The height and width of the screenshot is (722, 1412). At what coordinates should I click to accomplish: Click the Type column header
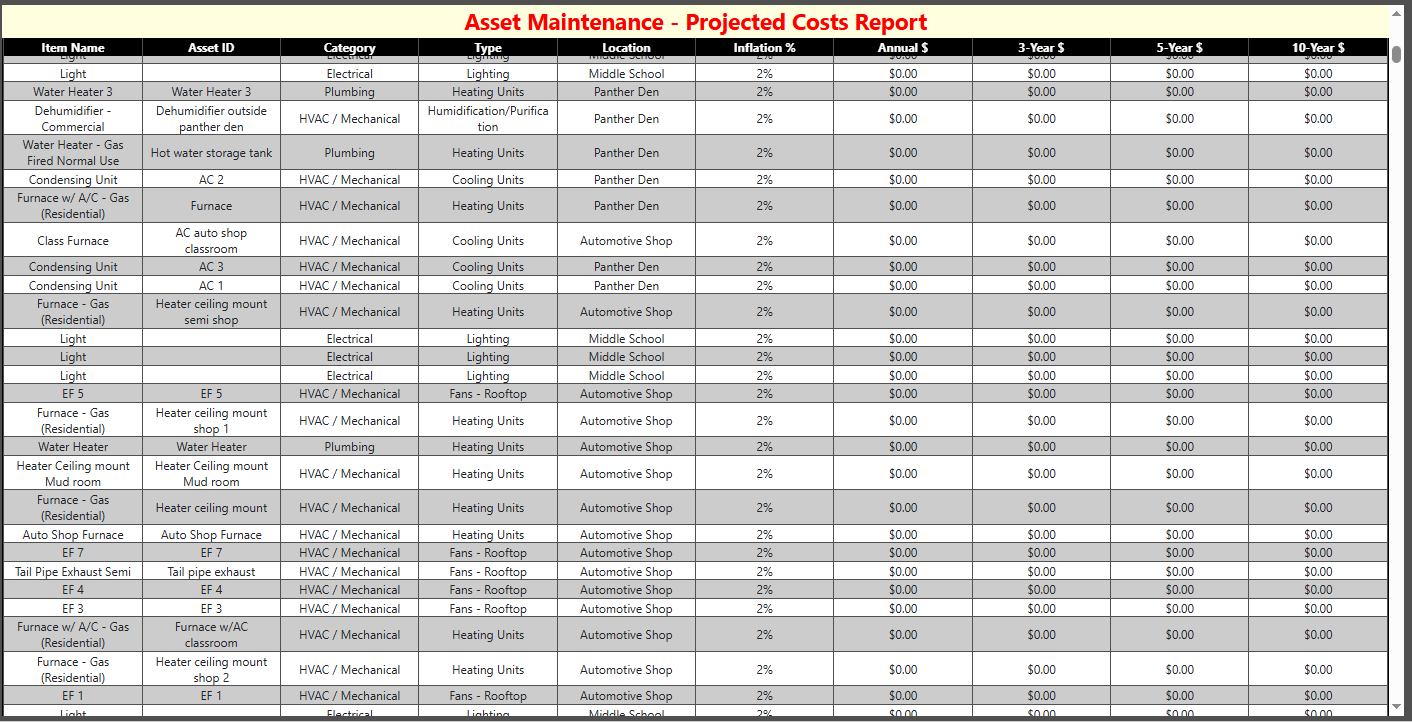[x=487, y=47]
